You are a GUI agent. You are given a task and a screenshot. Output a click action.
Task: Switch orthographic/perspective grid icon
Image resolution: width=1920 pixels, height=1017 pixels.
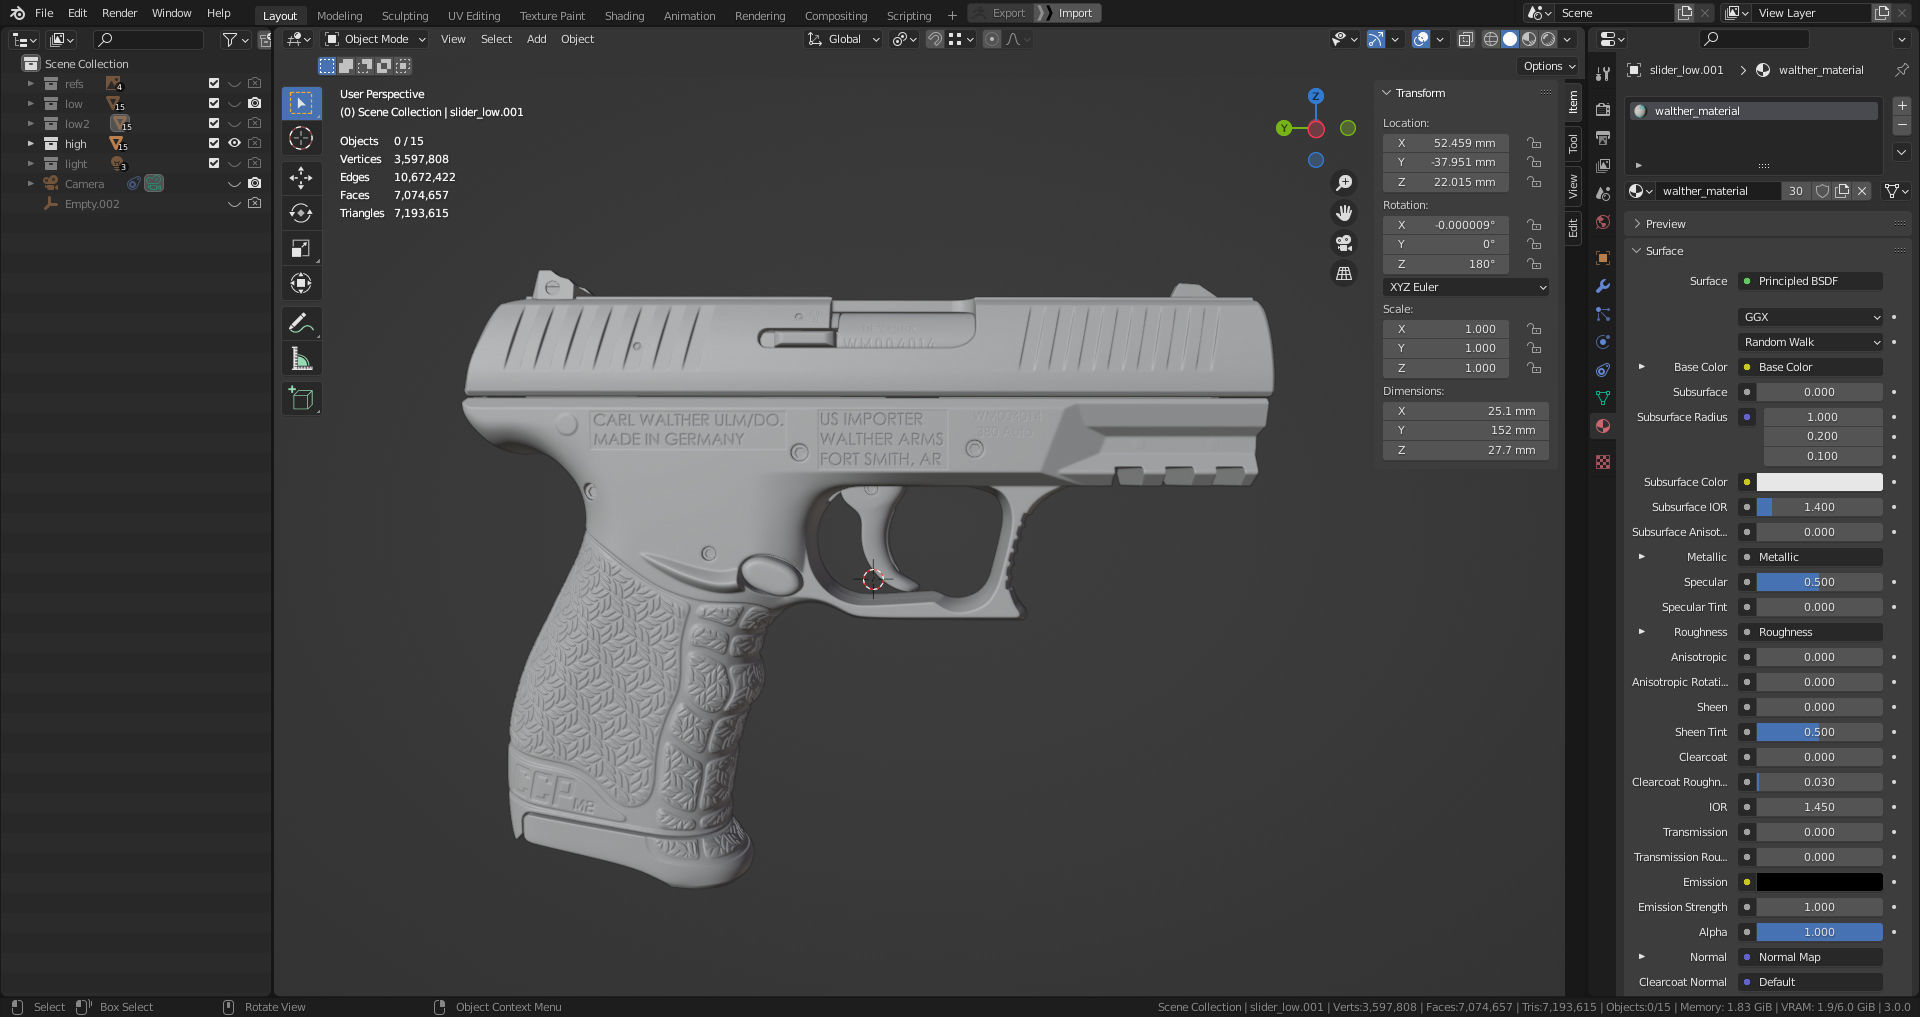(1344, 273)
